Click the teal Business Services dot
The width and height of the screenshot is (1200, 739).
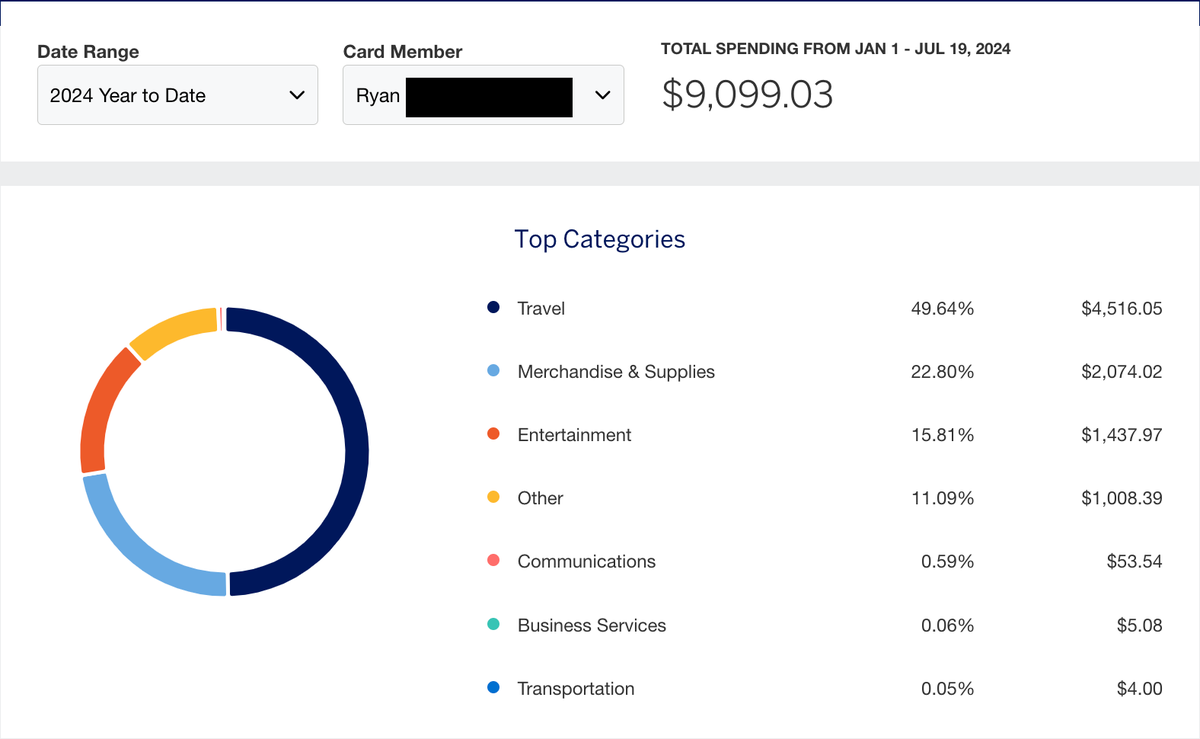(x=492, y=624)
